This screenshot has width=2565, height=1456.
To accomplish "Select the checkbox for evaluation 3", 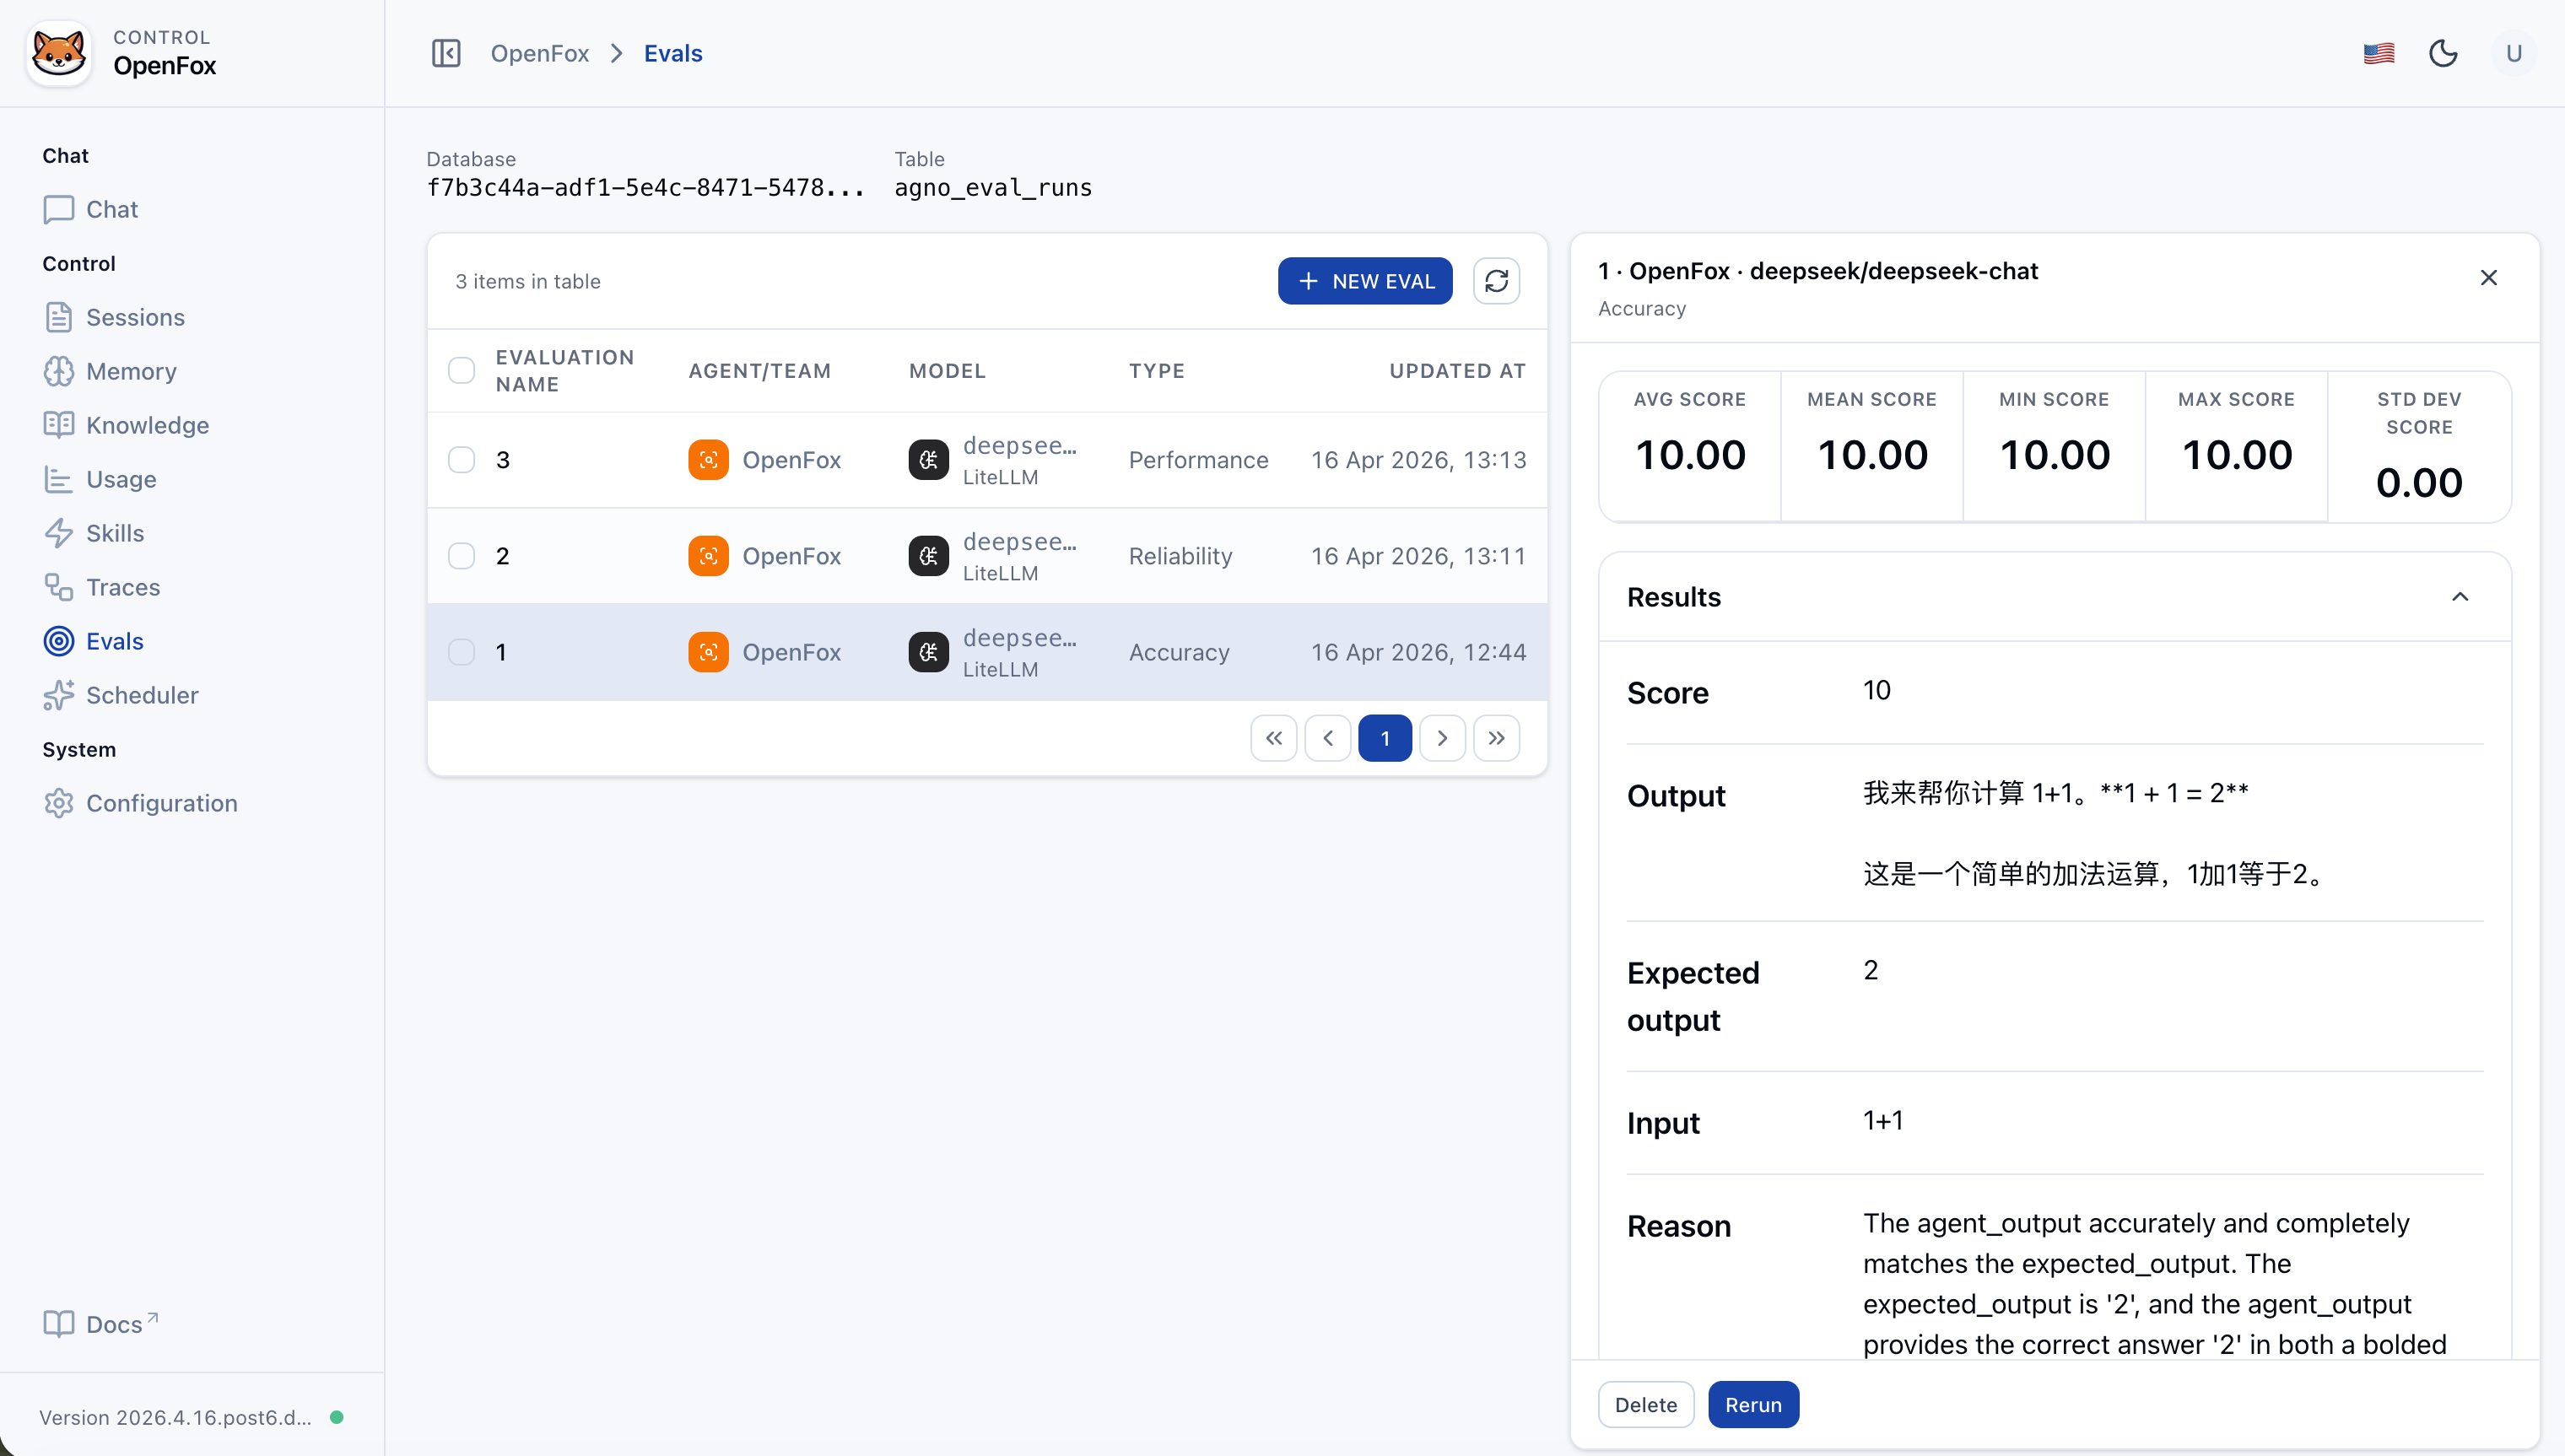I will click(x=462, y=459).
